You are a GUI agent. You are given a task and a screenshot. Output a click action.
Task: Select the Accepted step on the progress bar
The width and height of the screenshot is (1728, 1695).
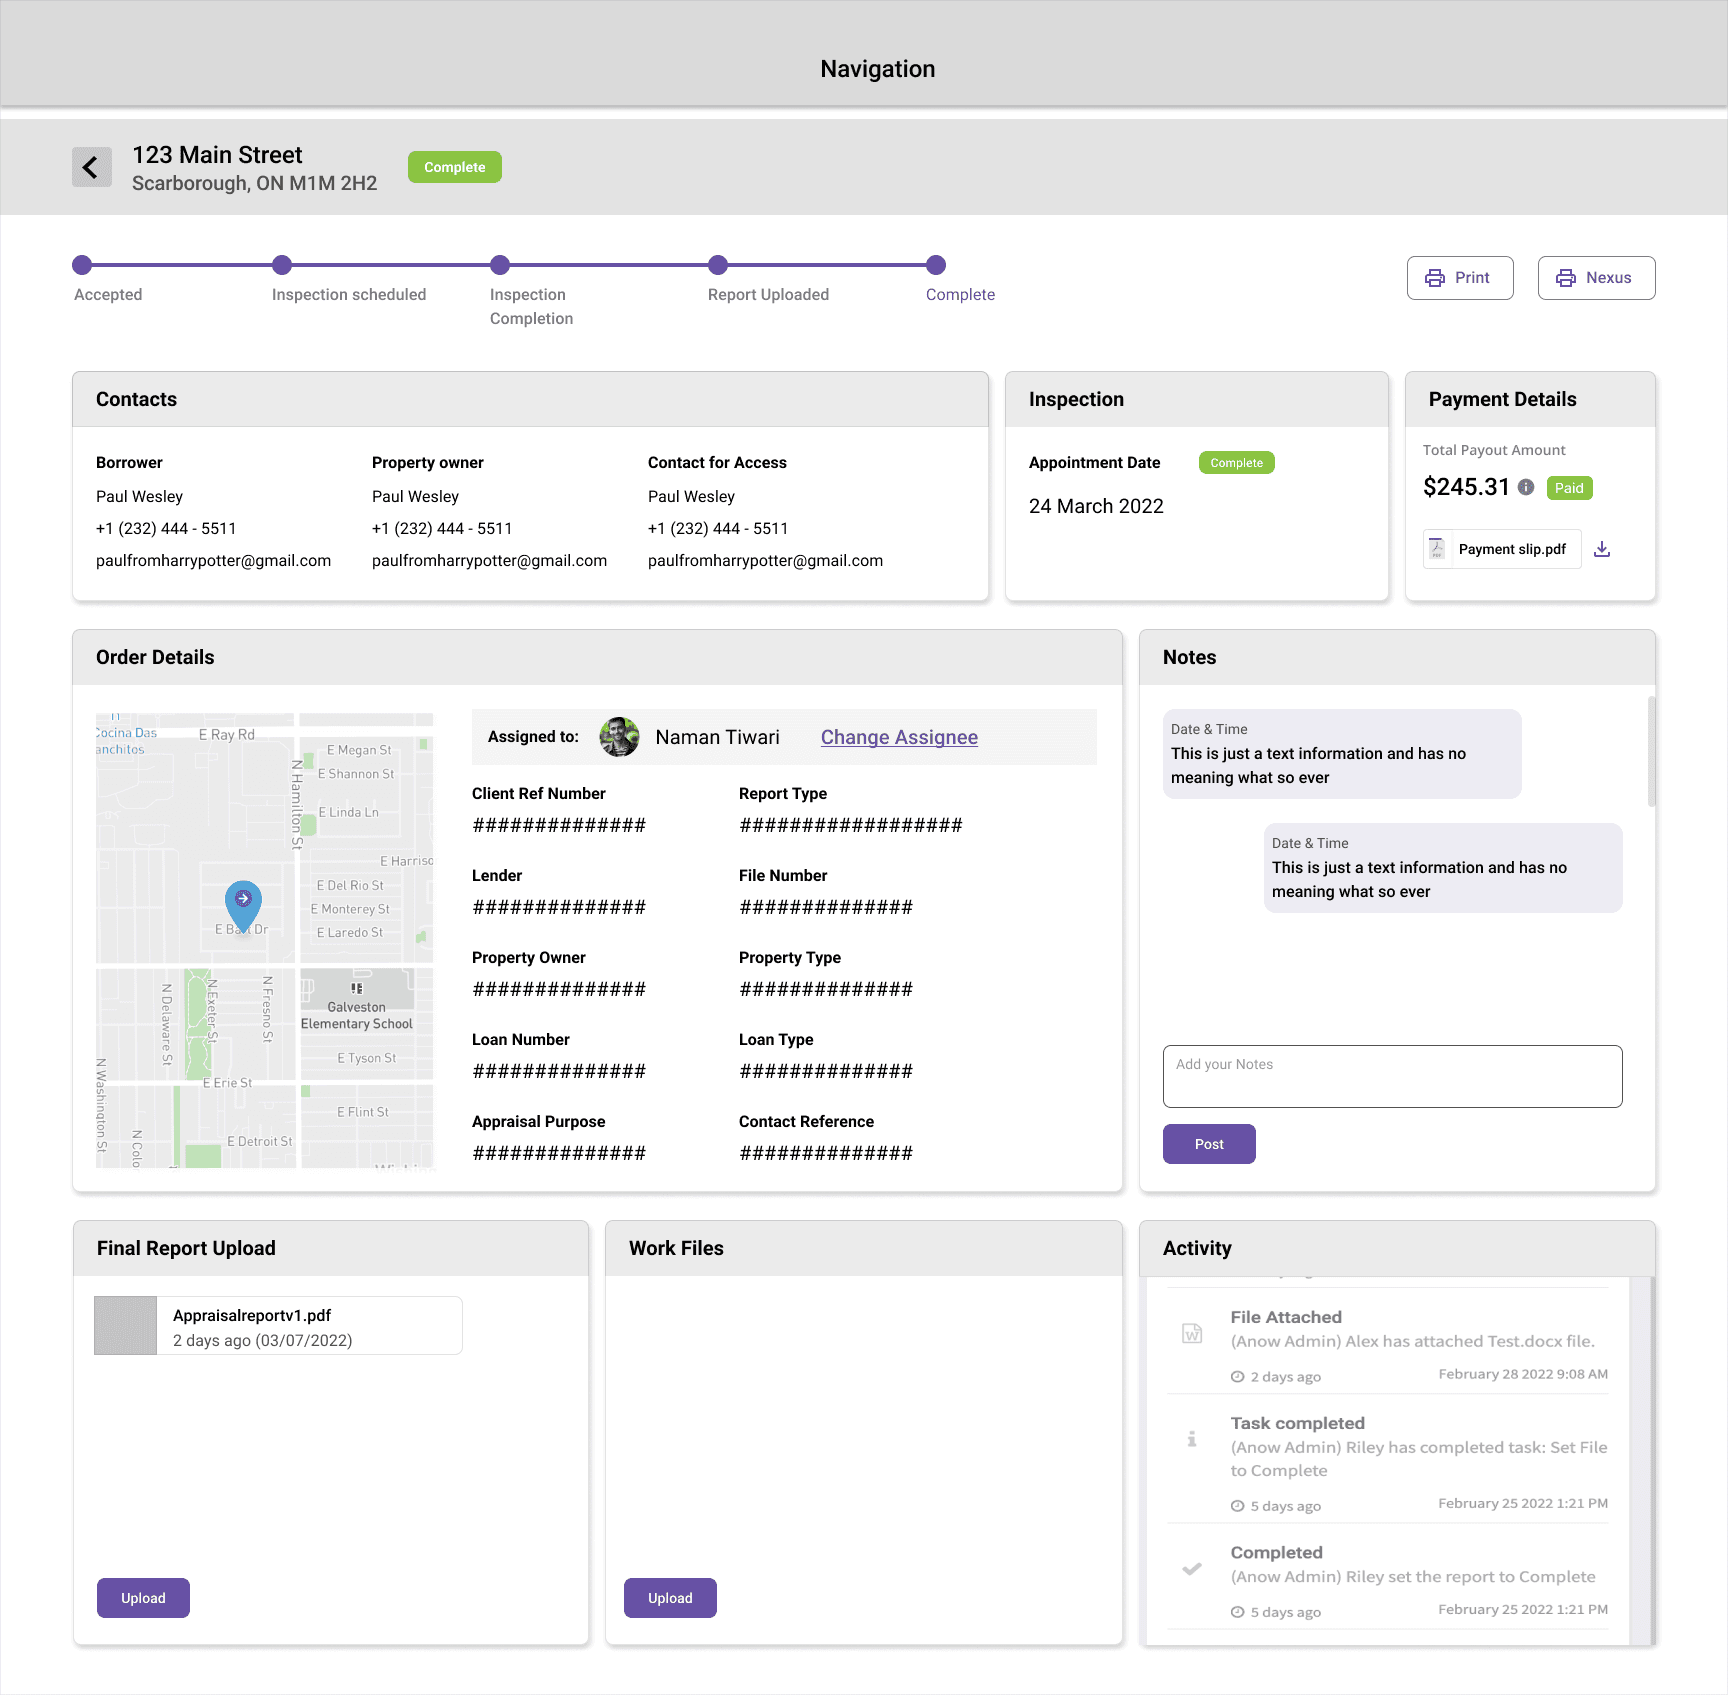pyautogui.click(x=82, y=265)
